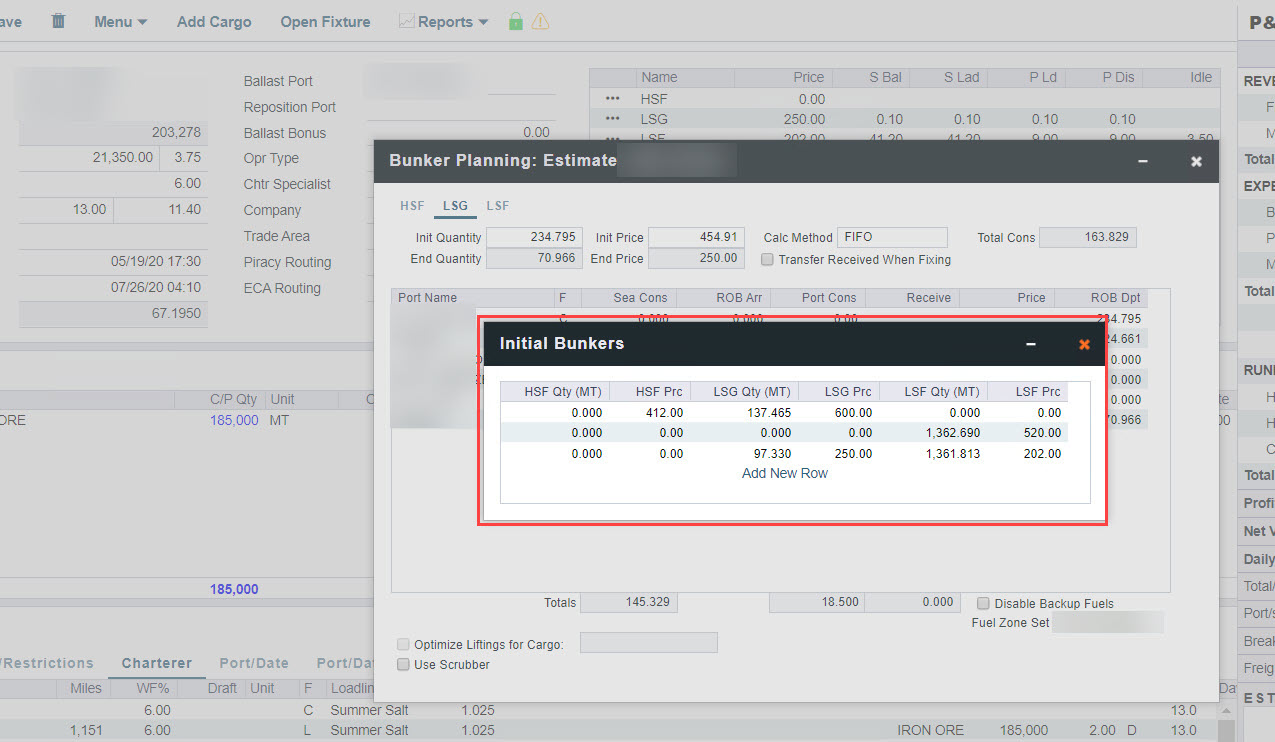The width and height of the screenshot is (1275, 742).
Task: Click the Add Cargo button
Action: point(214,21)
